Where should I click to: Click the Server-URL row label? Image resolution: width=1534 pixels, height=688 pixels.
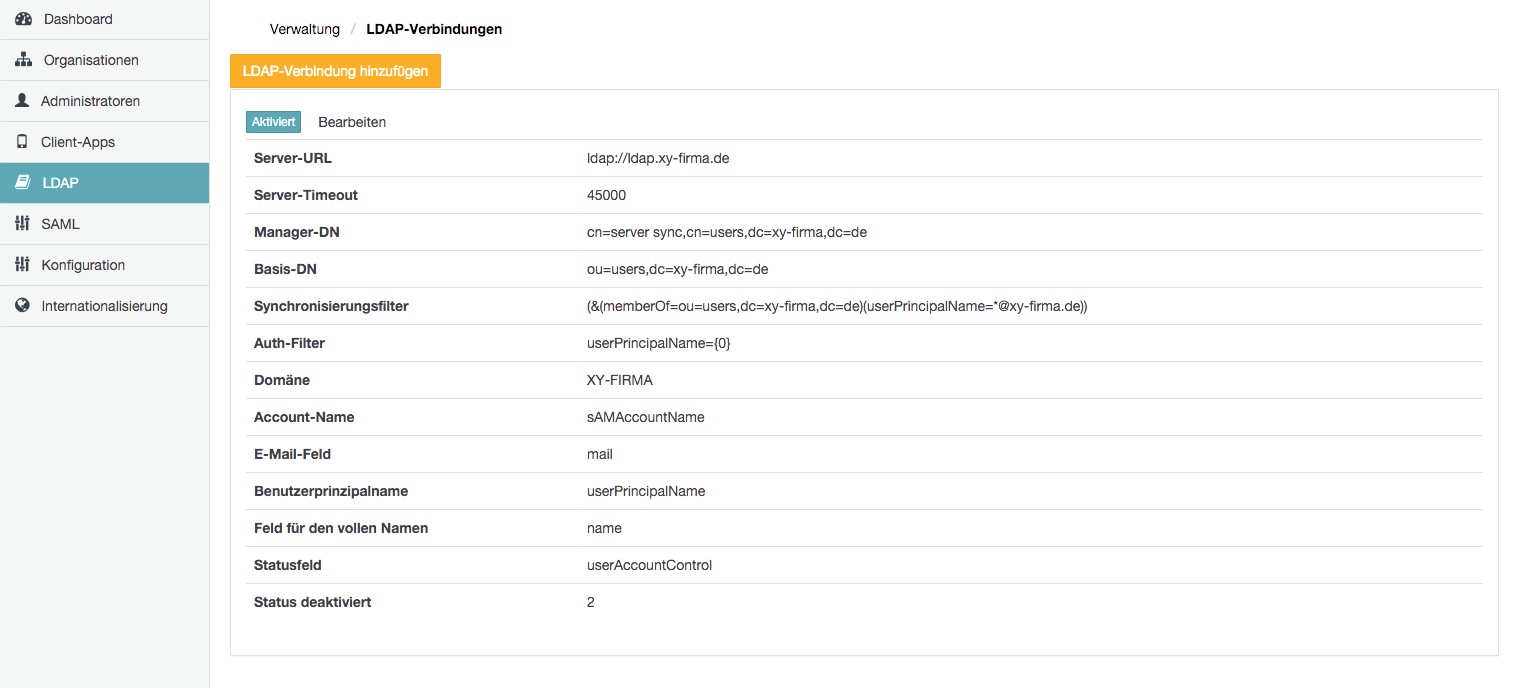(293, 158)
